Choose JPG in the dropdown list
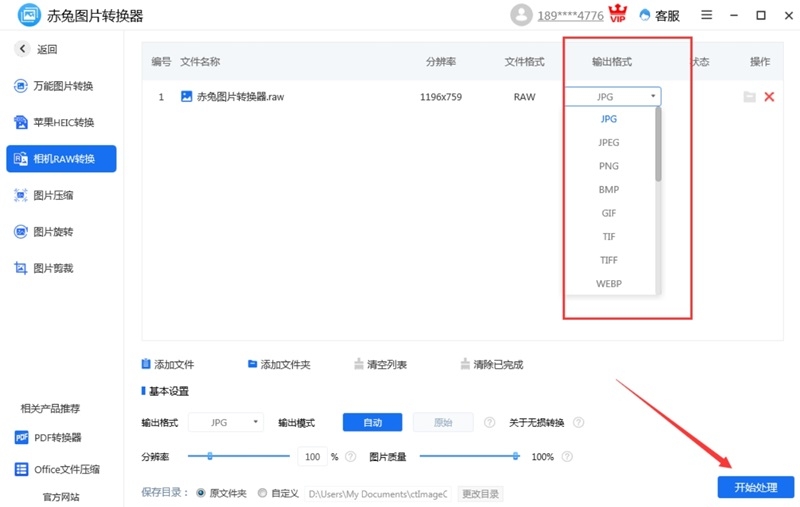800x507 pixels. coord(609,119)
